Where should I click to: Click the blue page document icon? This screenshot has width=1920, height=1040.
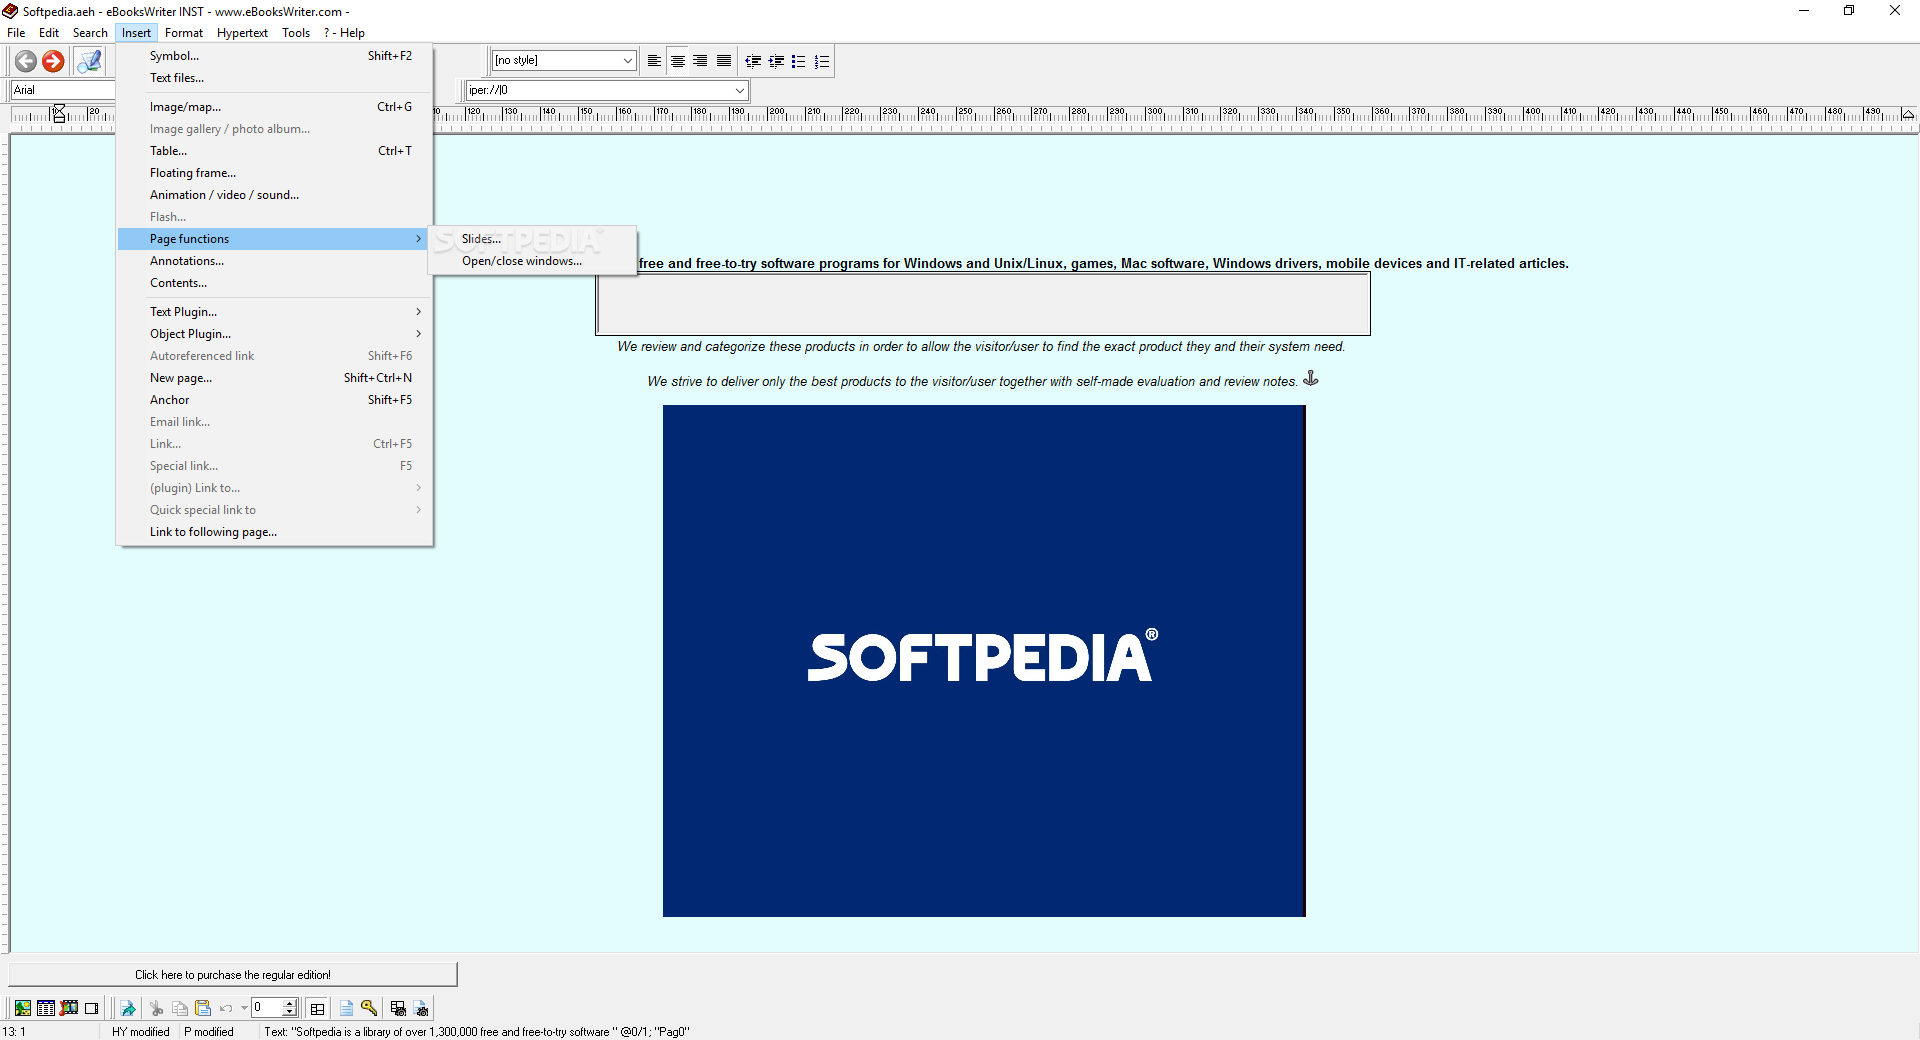346,1008
